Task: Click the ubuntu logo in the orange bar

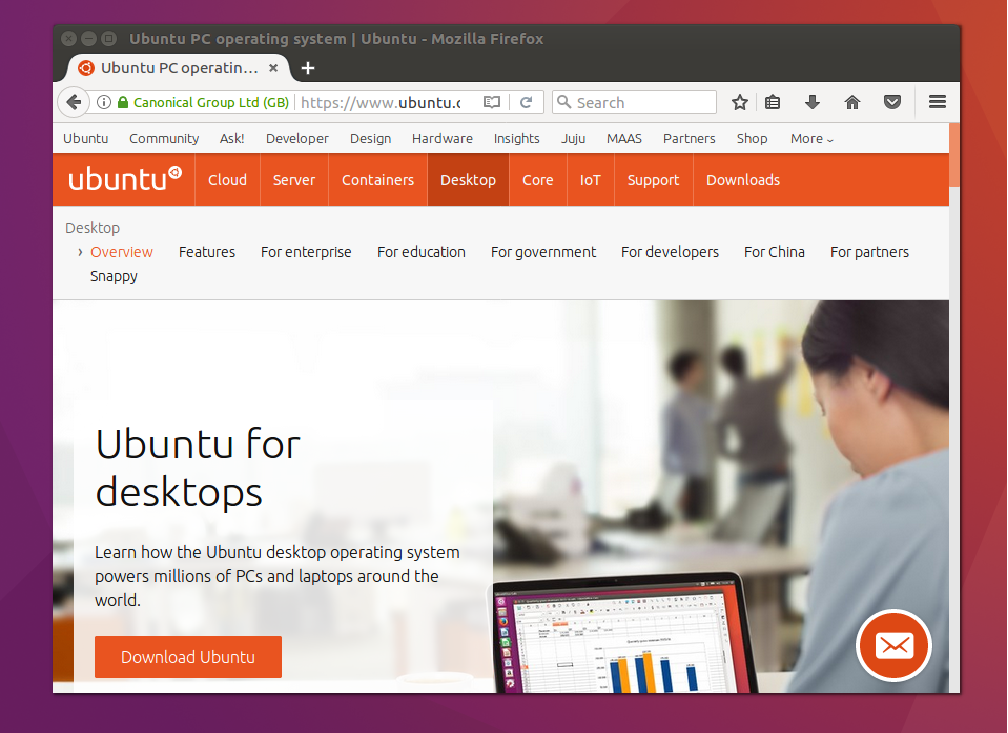Action: 125,179
